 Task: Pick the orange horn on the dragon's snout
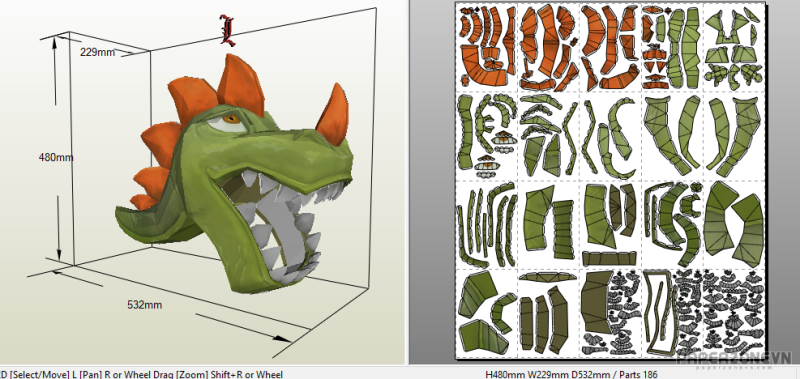pyautogui.click(x=333, y=115)
